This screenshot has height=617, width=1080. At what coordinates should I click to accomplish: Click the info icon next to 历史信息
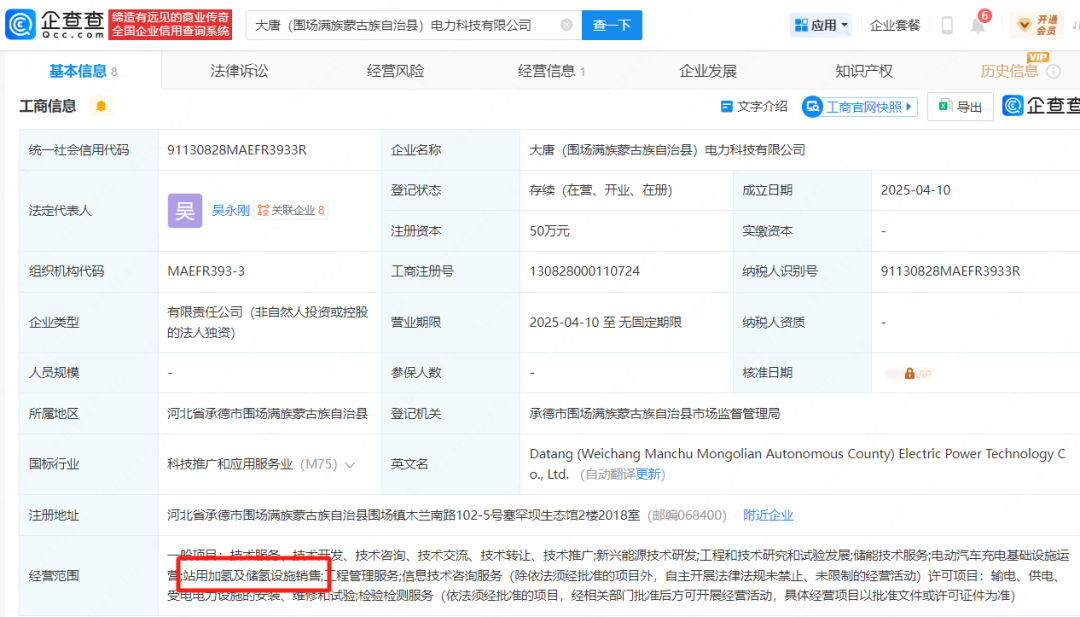[1053, 71]
